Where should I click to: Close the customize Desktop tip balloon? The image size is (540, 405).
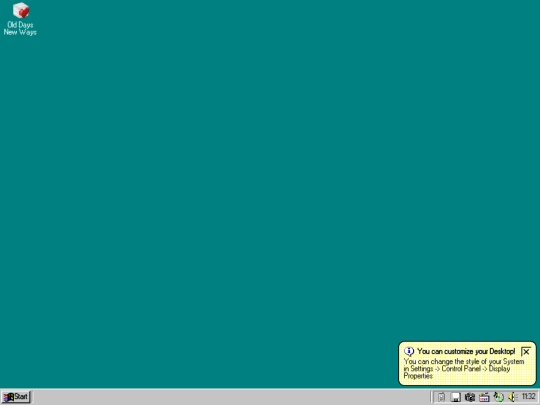pyautogui.click(x=526, y=352)
